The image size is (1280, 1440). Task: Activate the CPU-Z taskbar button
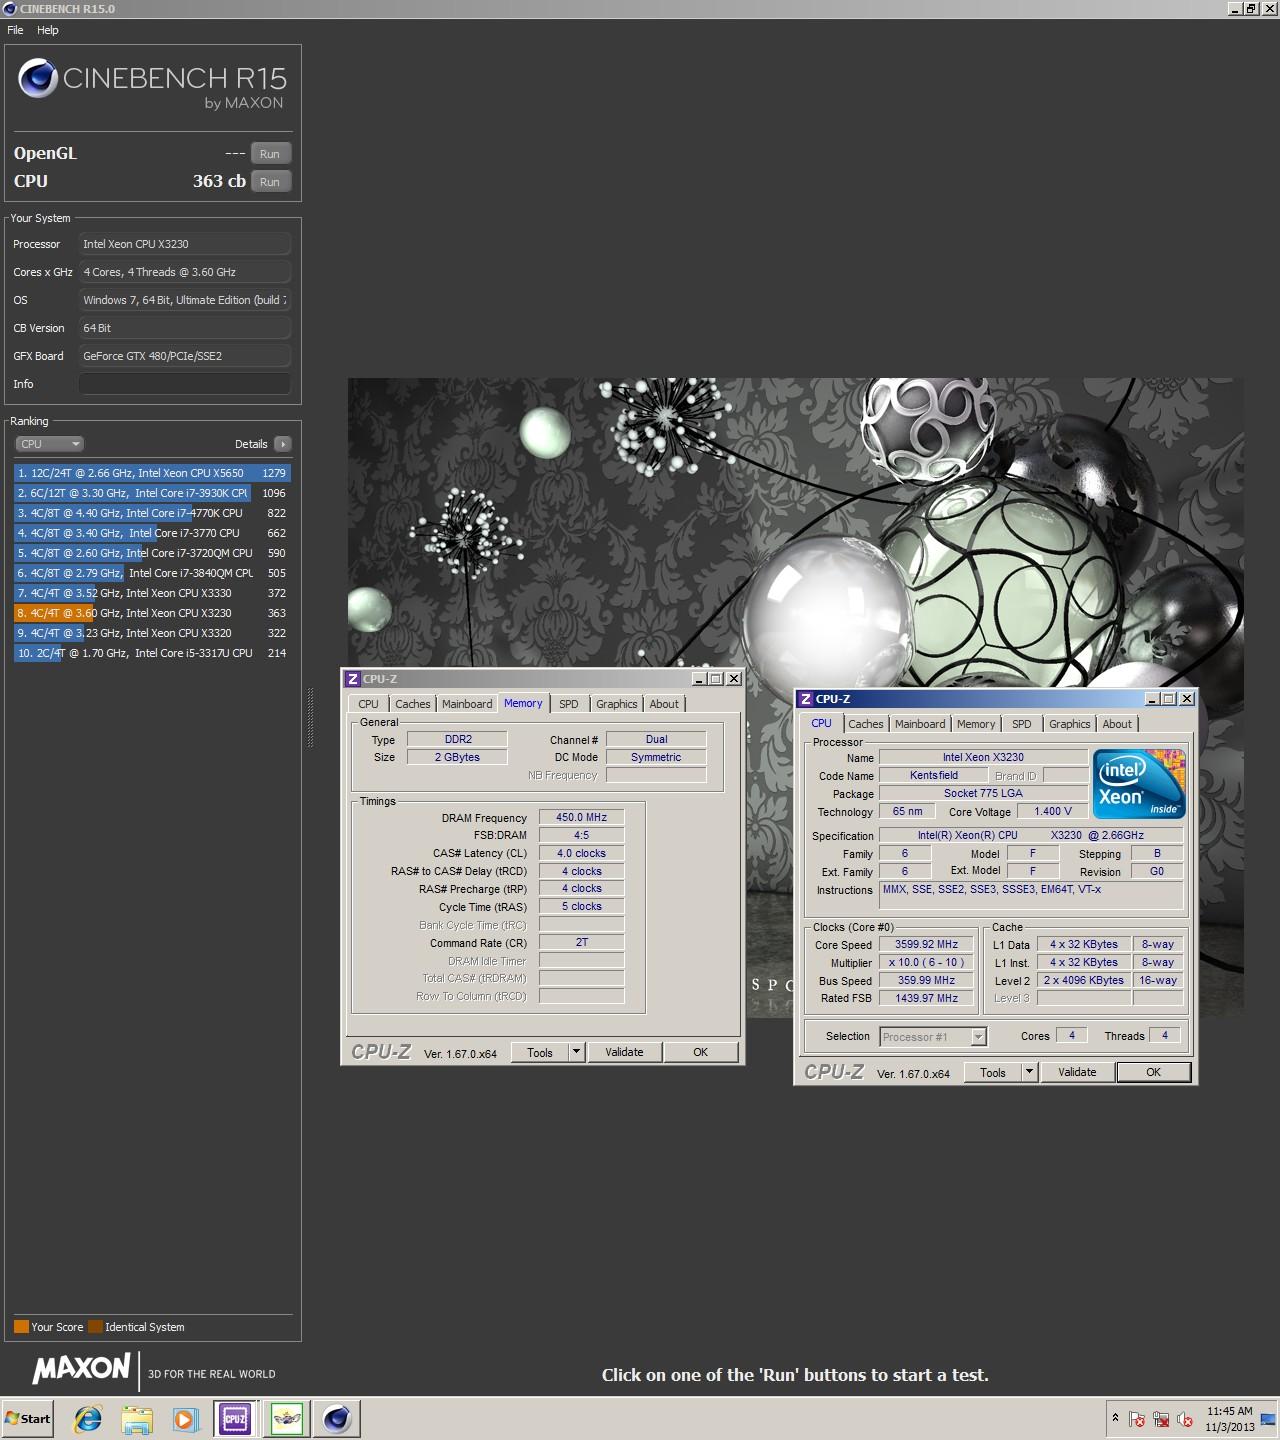point(235,1418)
